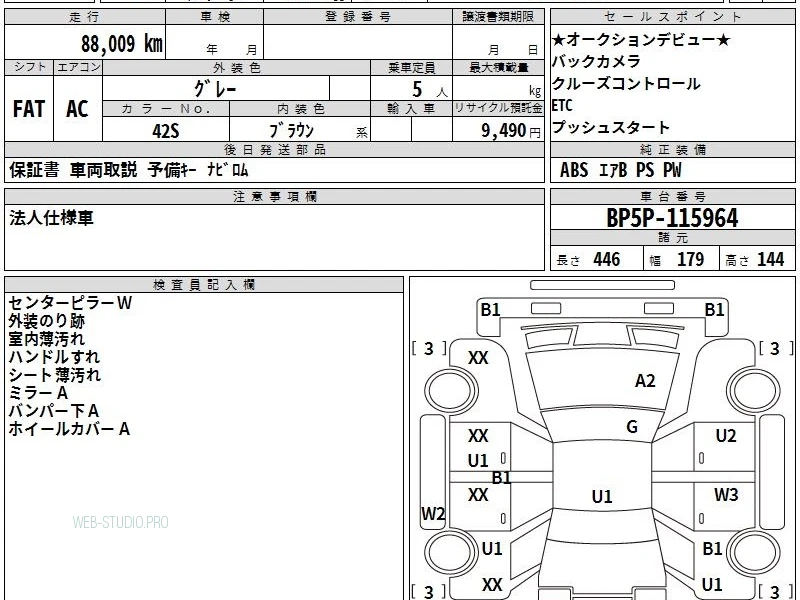Image resolution: width=800 pixels, height=600 pixels.
Task: Select the セールスポイント heading
Action: click(672, 17)
